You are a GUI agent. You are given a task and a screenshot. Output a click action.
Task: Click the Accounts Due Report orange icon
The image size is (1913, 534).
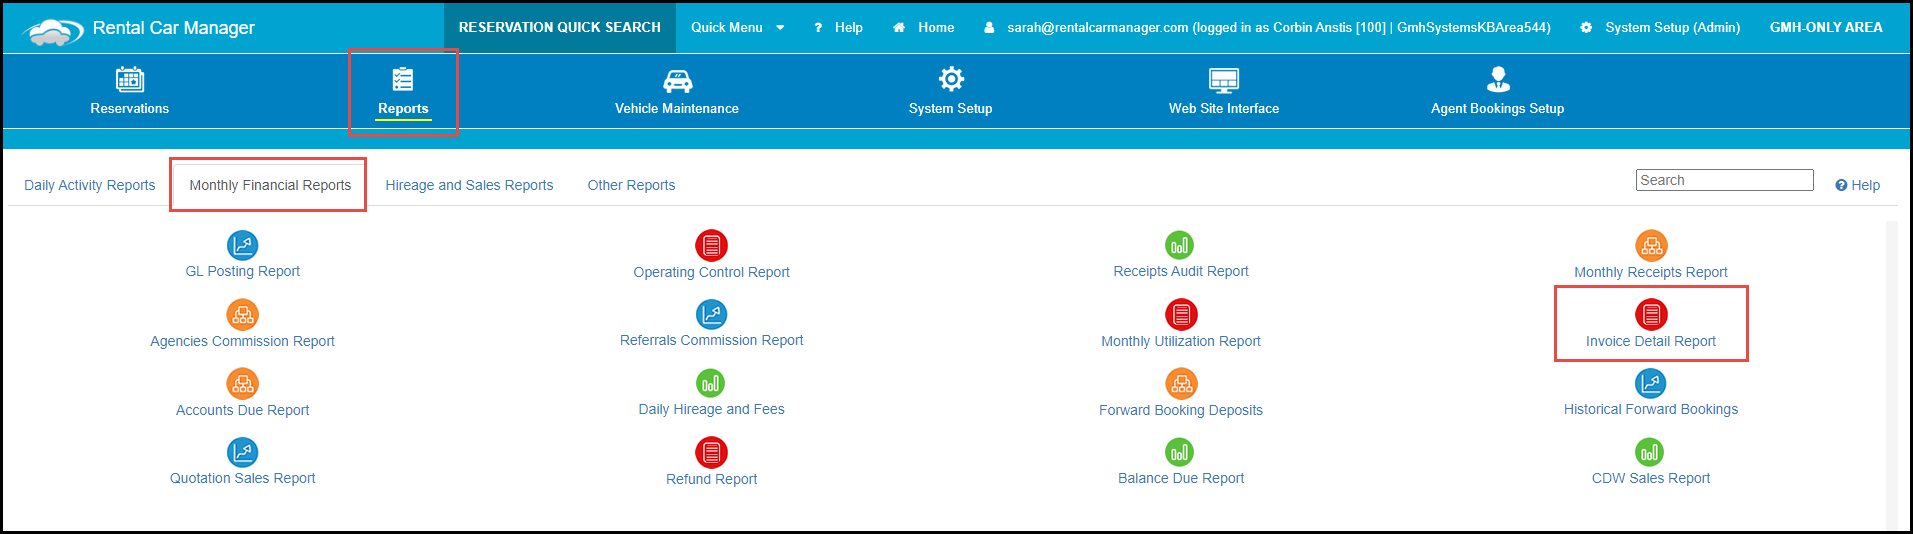(x=242, y=383)
